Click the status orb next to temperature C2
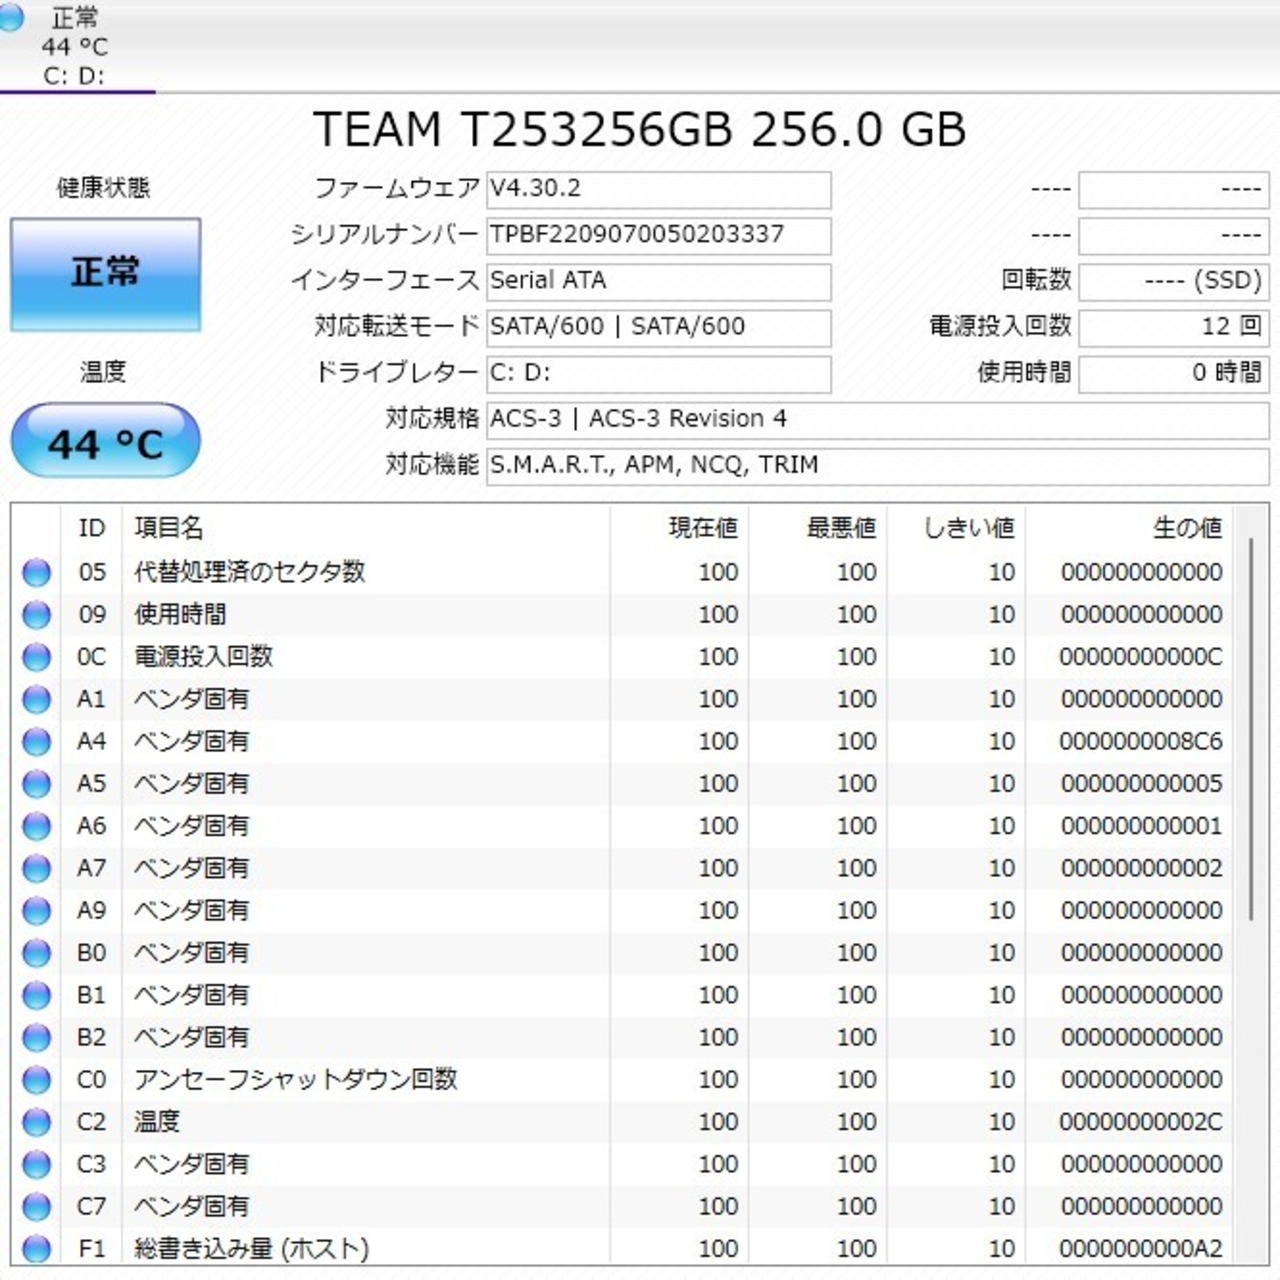This screenshot has height=1280, width=1280. (36, 1122)
